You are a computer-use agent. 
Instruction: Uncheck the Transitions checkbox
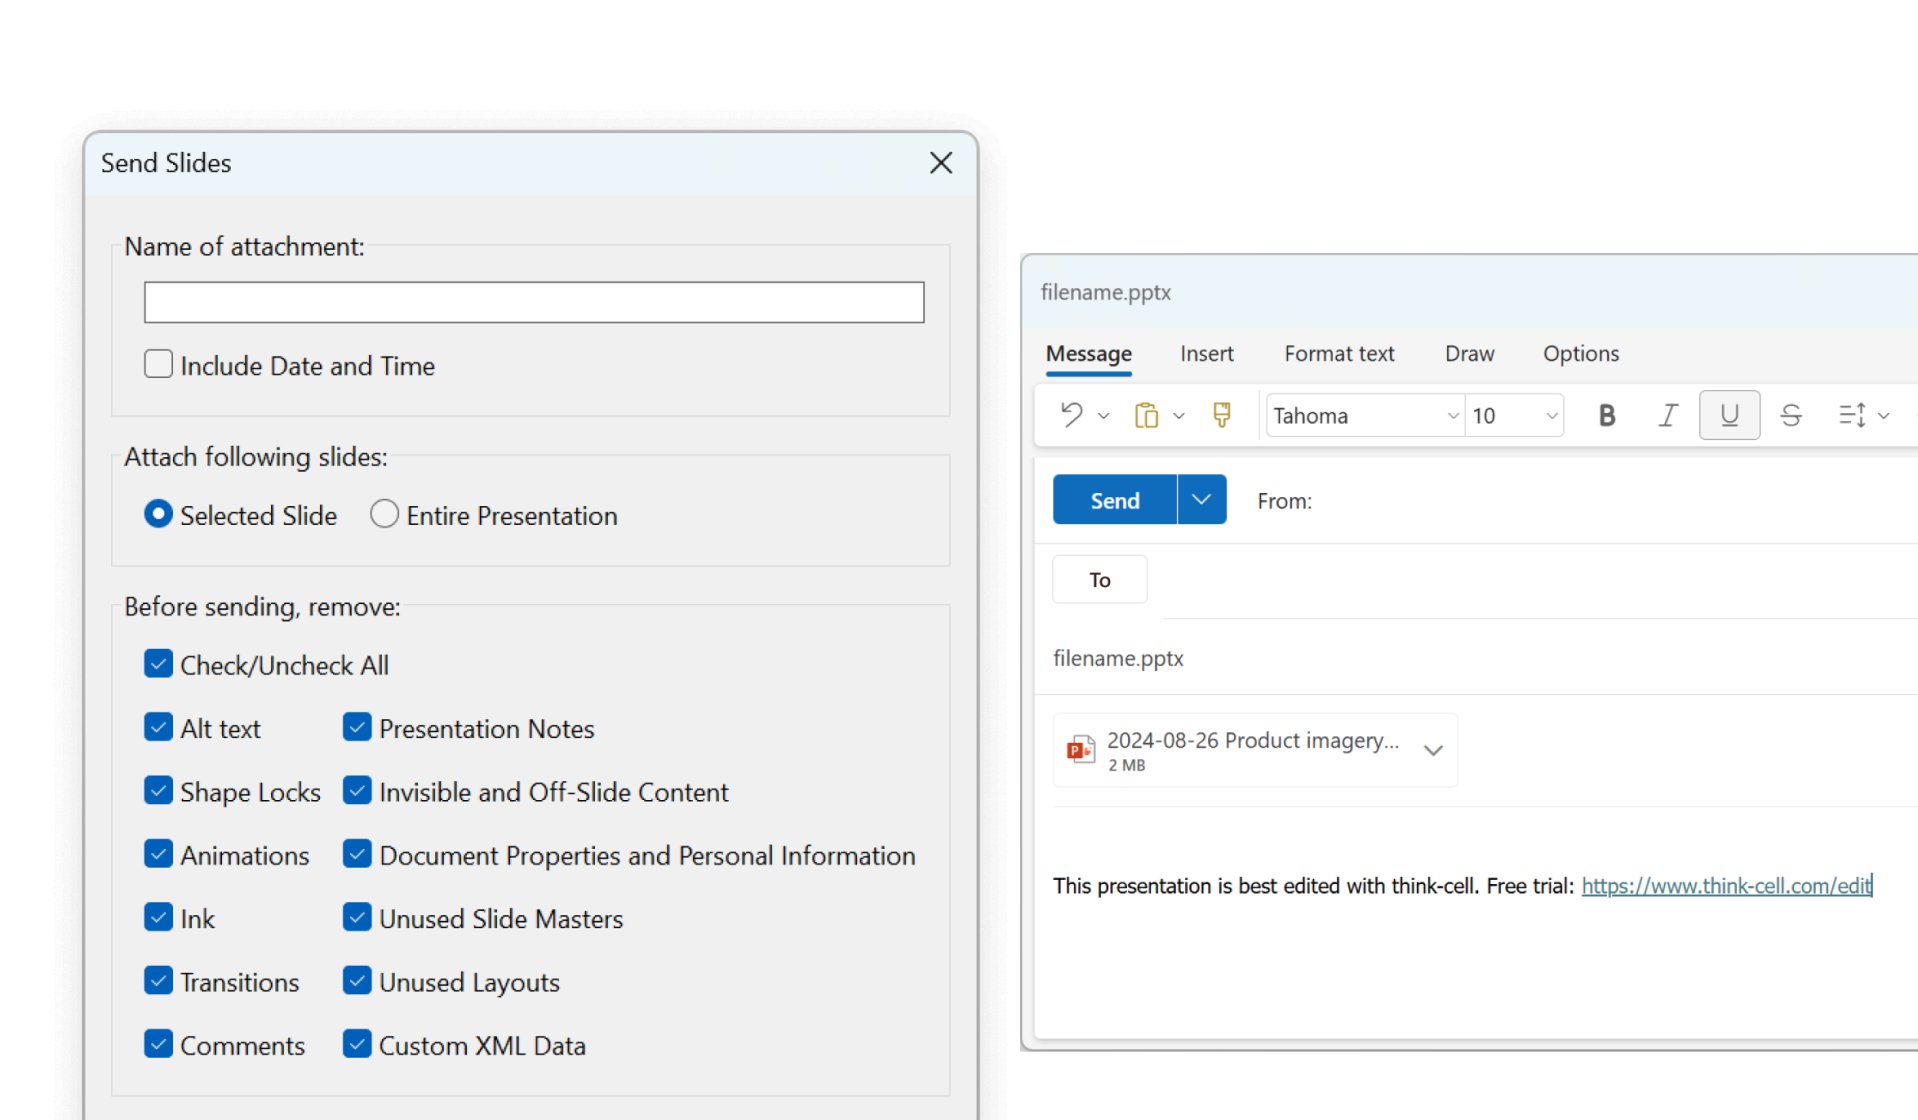[158, 981]
